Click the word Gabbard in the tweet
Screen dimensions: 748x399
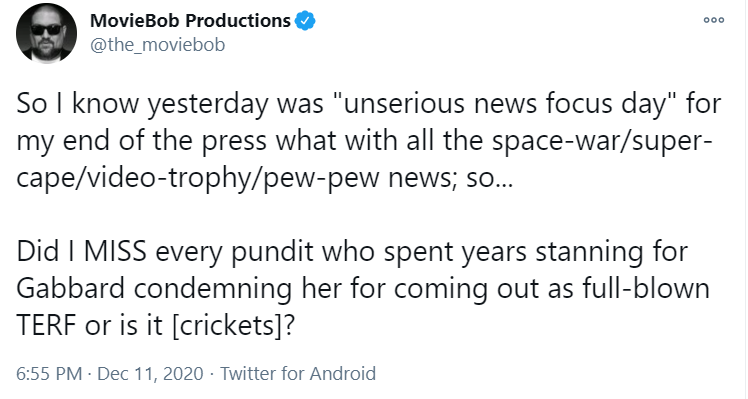click(71, 288)
